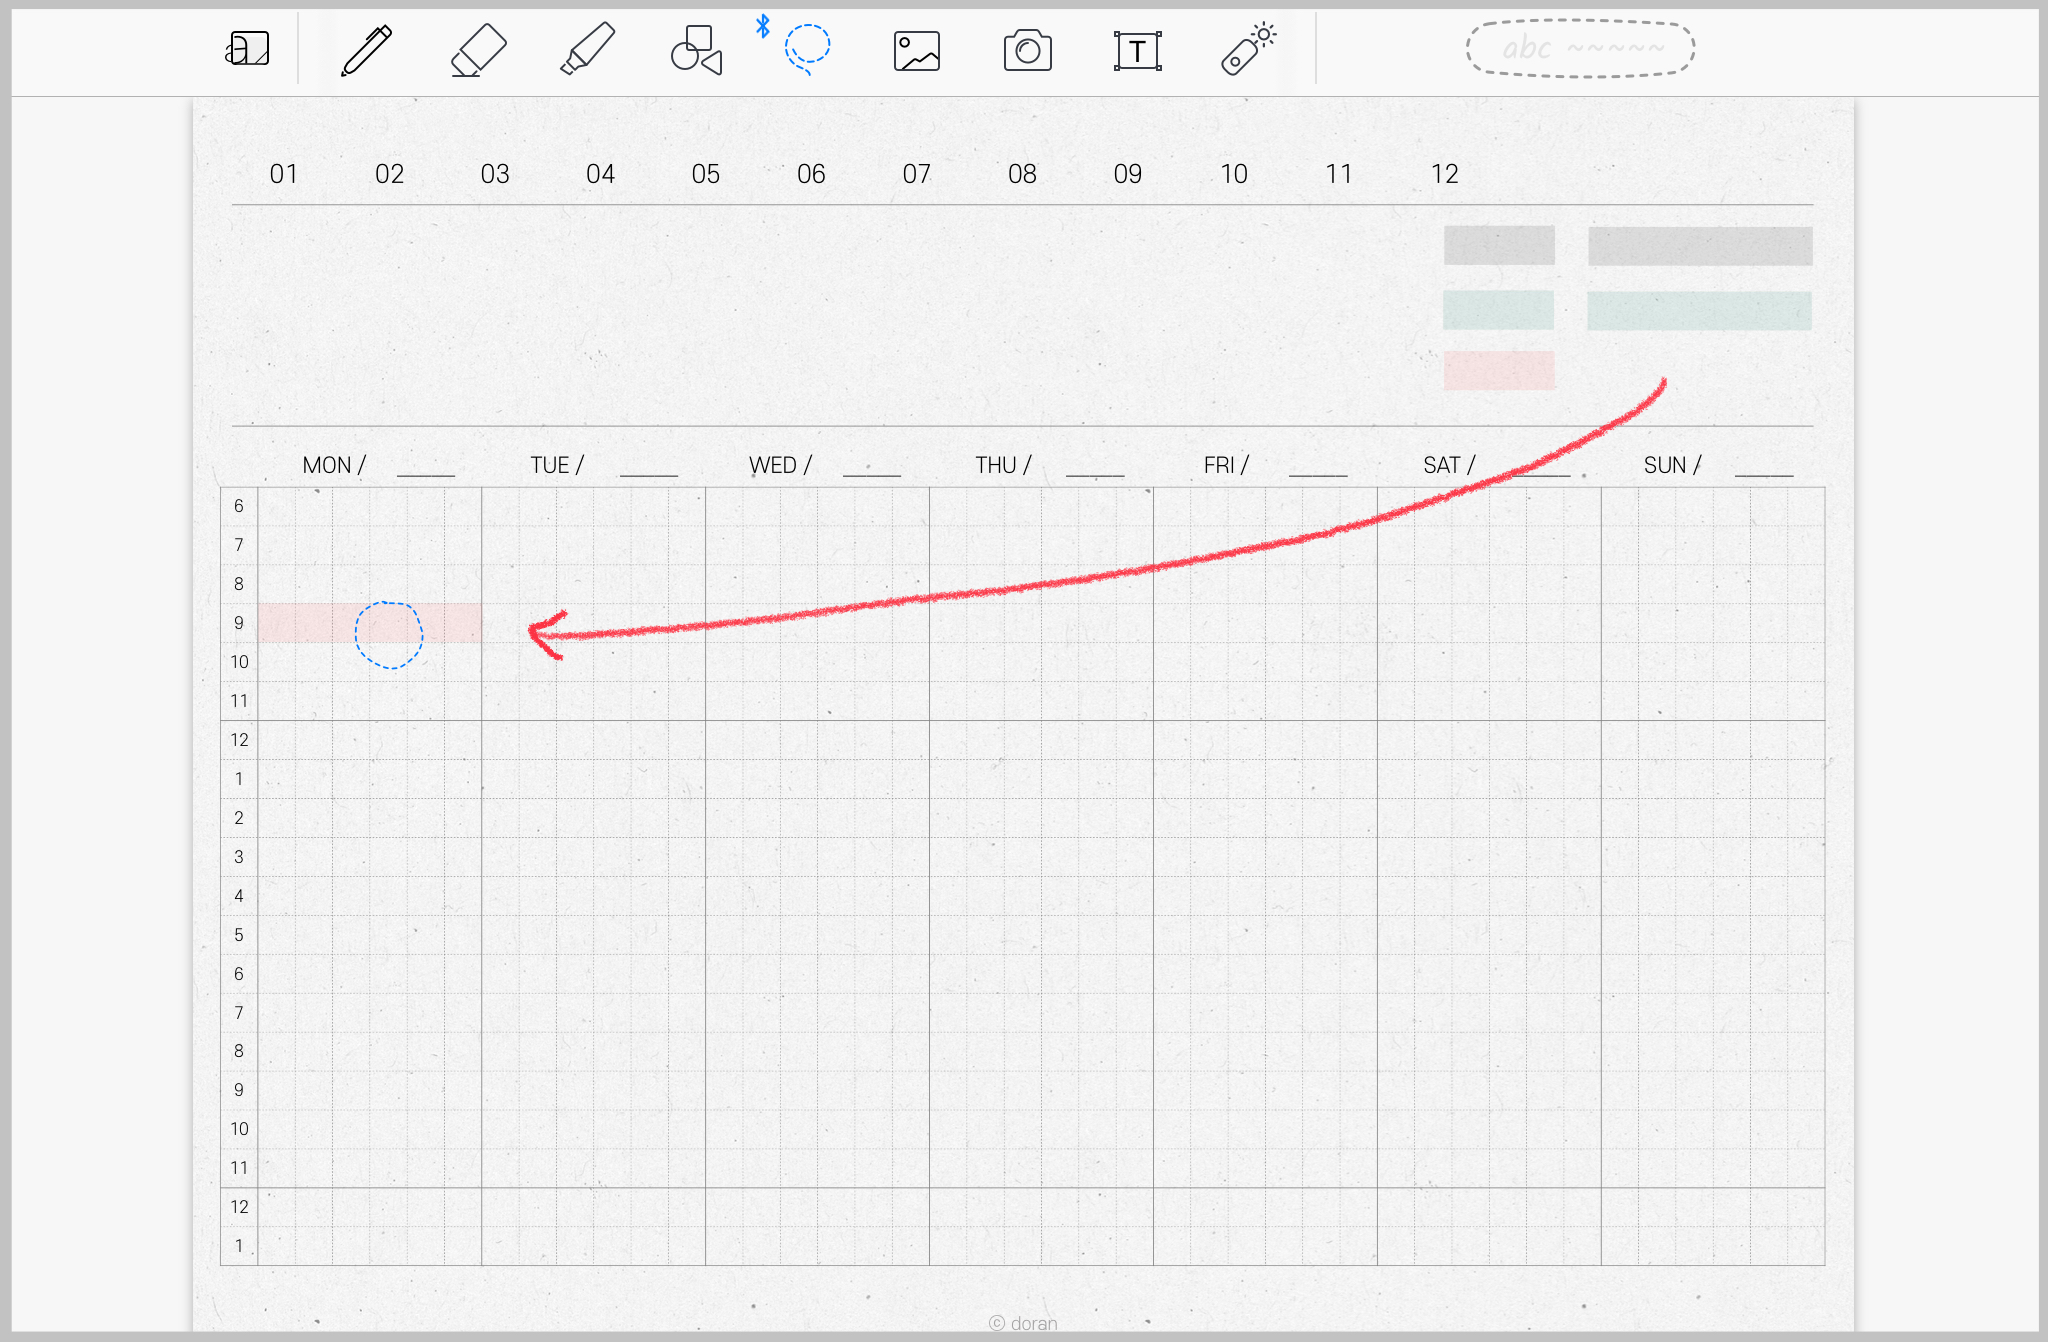
Task: Click the Bluetooth stylus indicator
Action: (x=763, y=27)
